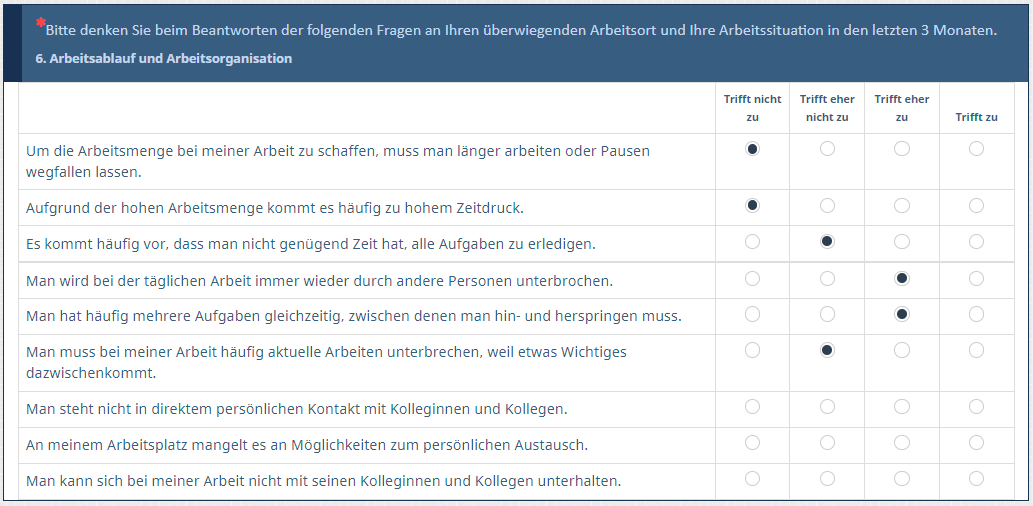Select 'Trifft eher zu' for aktuelle Arbeiten unterbrechen row
The width and height of the screenshot is (1033, 506).
[x=902, y=350]
